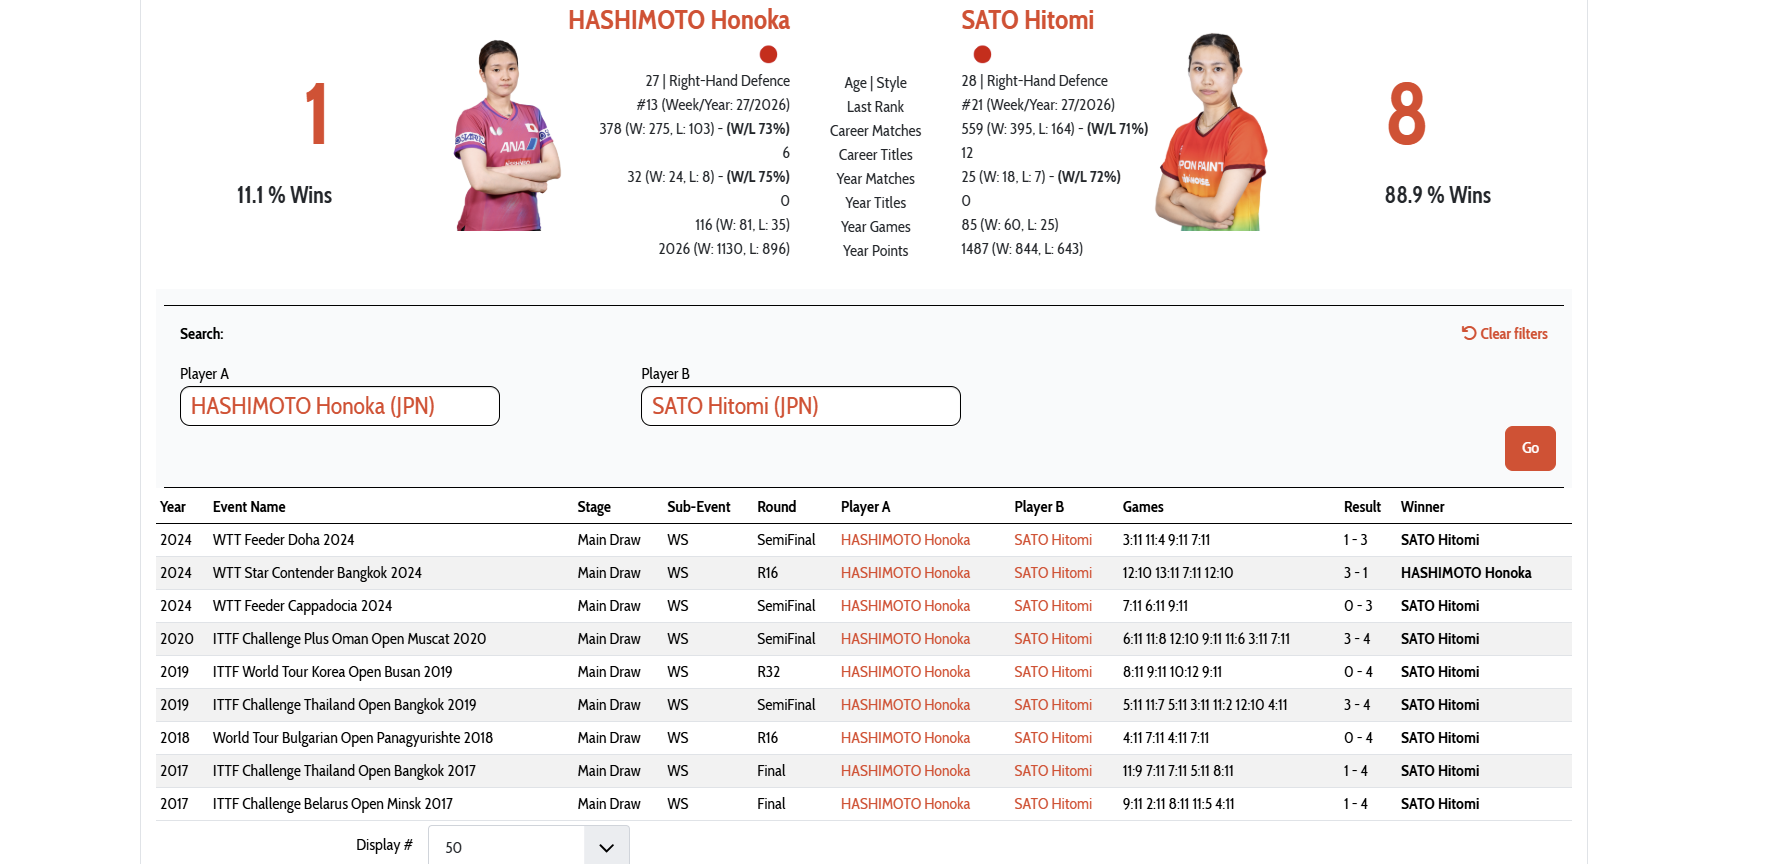
Task: Click the event name WTT Feeder Cappadocia 2024
Action: tap(302, 606)
